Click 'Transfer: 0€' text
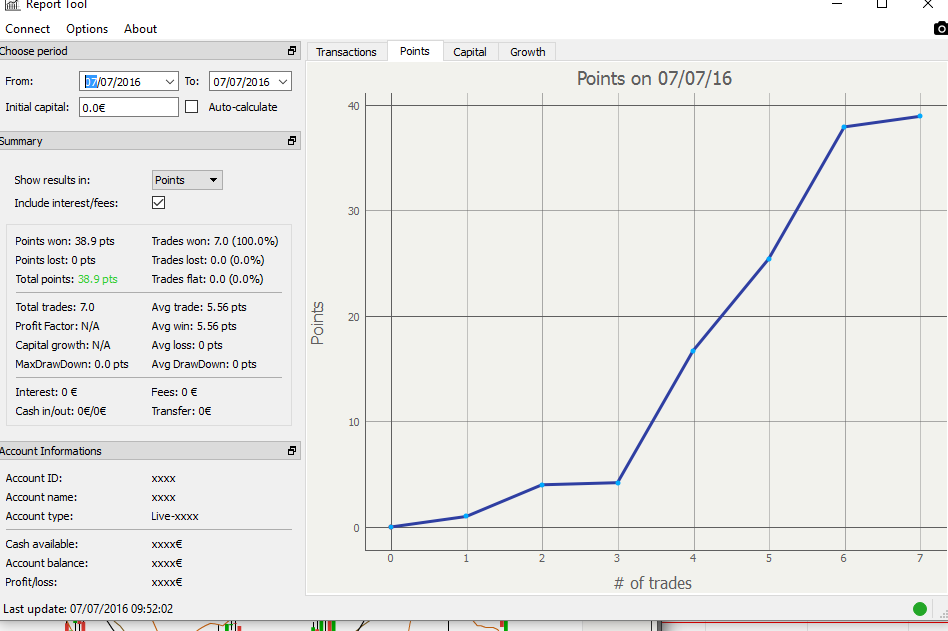The width and height of the screenshot is (948, 631). coord(181,411)
